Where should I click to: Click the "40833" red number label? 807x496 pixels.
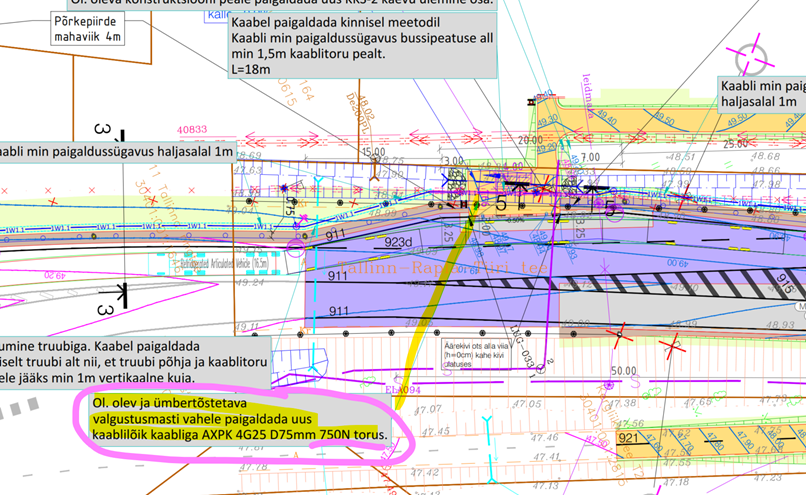click(x=191, y=129)
